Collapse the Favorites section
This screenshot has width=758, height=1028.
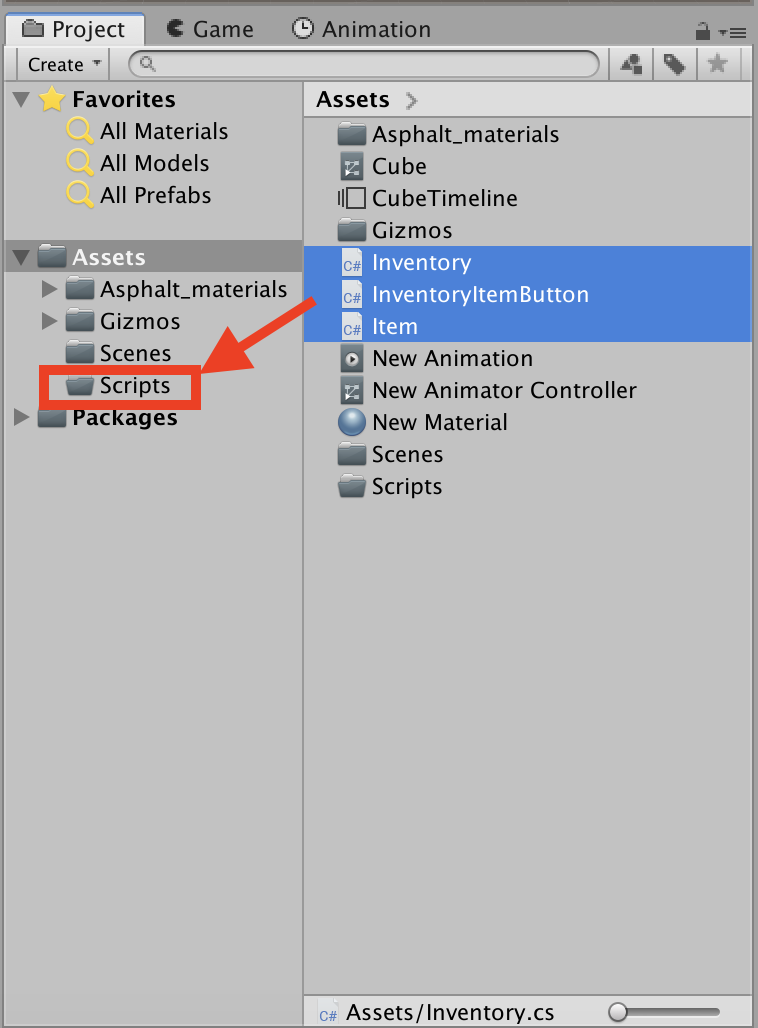pos(22,100)
